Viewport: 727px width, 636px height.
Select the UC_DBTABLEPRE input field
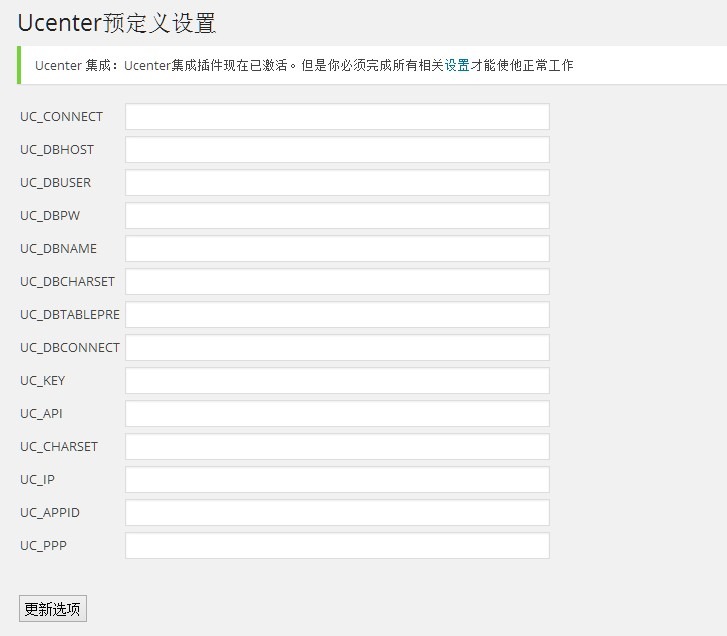point(337,314)
